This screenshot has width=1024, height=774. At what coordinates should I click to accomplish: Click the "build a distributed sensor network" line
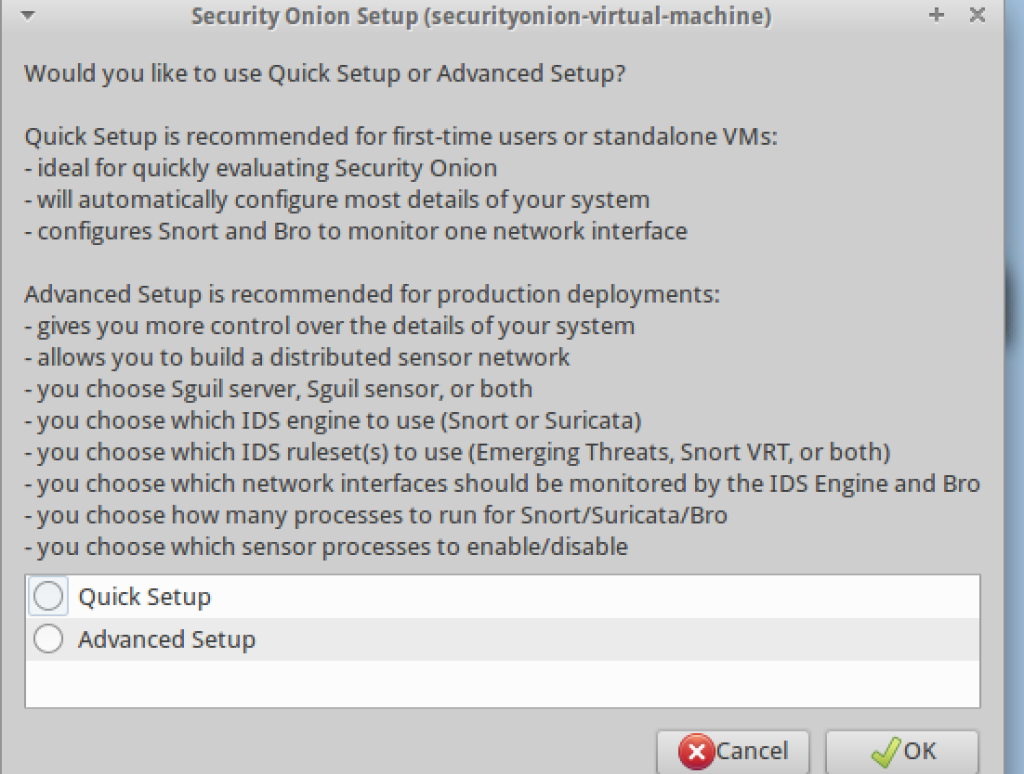click(x=304, y=357)
